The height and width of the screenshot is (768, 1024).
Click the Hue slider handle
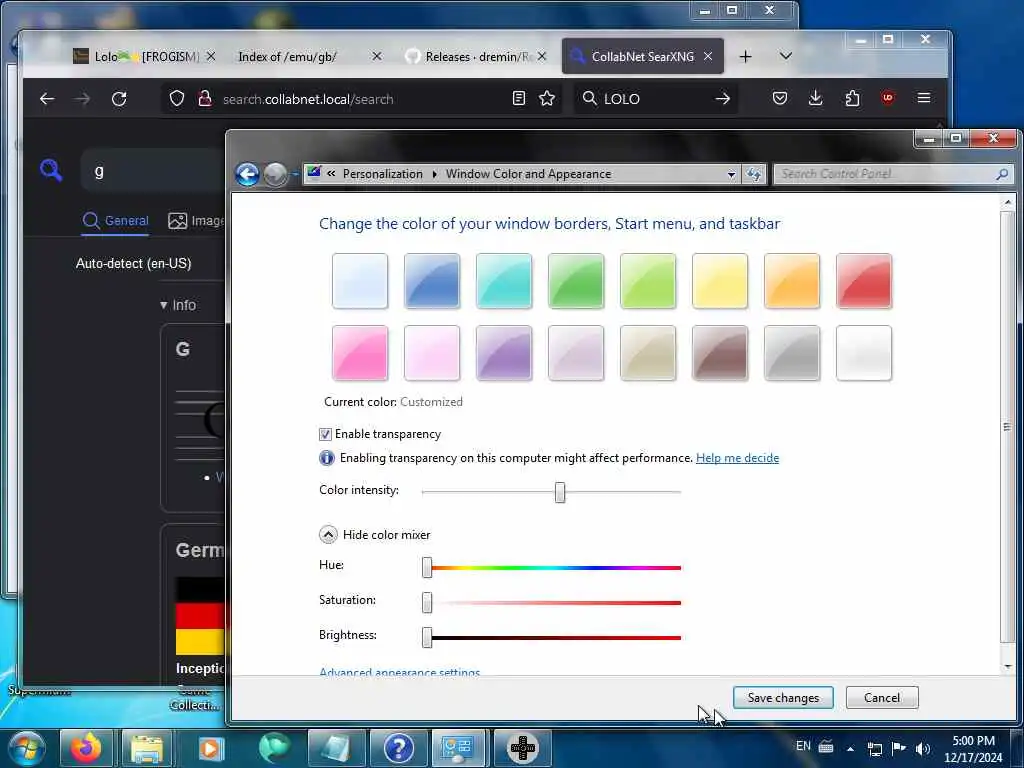(427, 568)
